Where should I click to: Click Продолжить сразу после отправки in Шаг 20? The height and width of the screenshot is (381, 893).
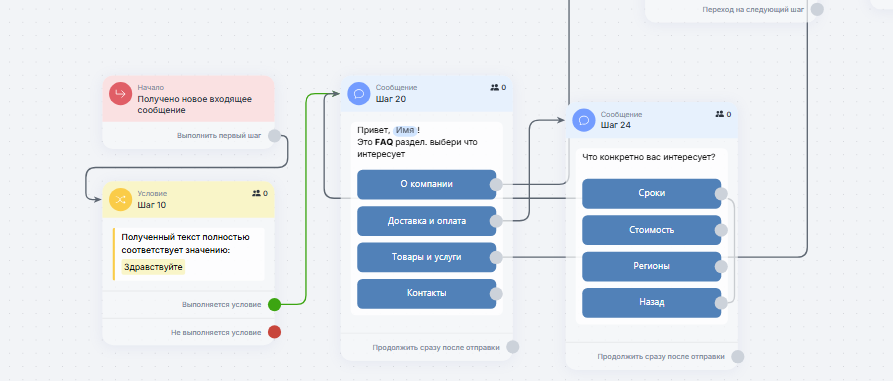(436, 347)
